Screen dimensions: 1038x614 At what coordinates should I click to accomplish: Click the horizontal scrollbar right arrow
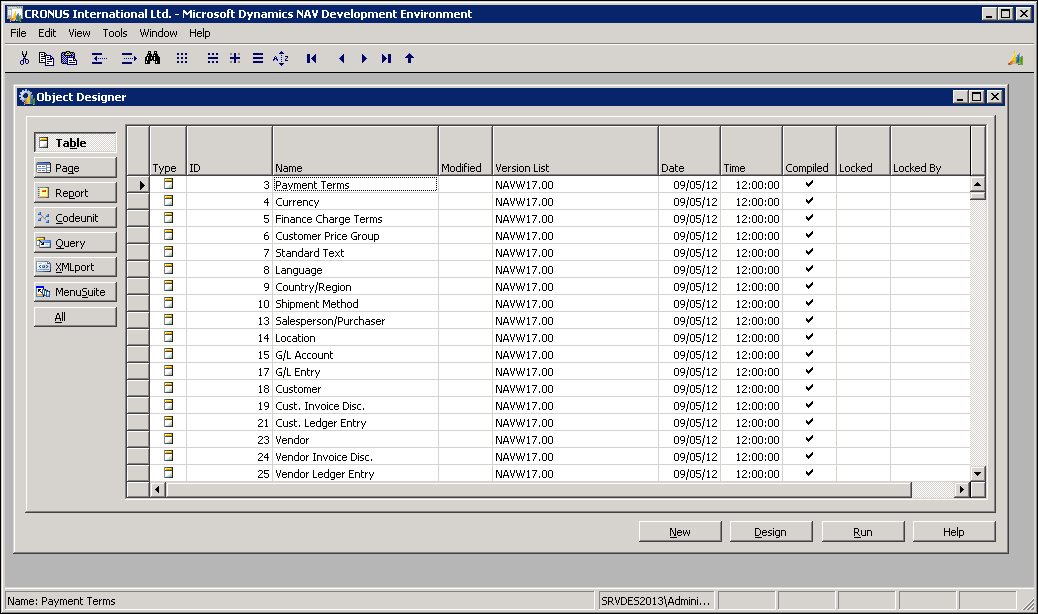click(x=962, y=490)
